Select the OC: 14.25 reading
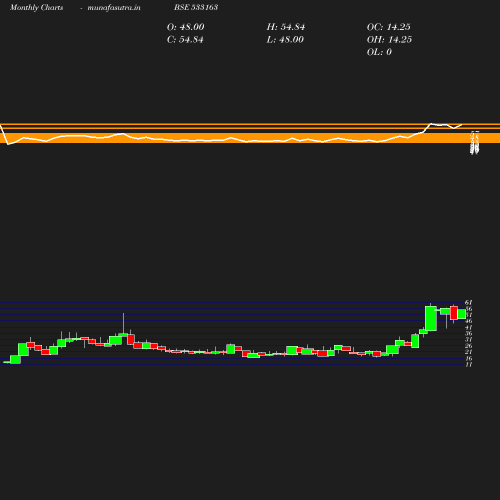The width and height of the screenshot is (500, 500). (x=389, y=27)
